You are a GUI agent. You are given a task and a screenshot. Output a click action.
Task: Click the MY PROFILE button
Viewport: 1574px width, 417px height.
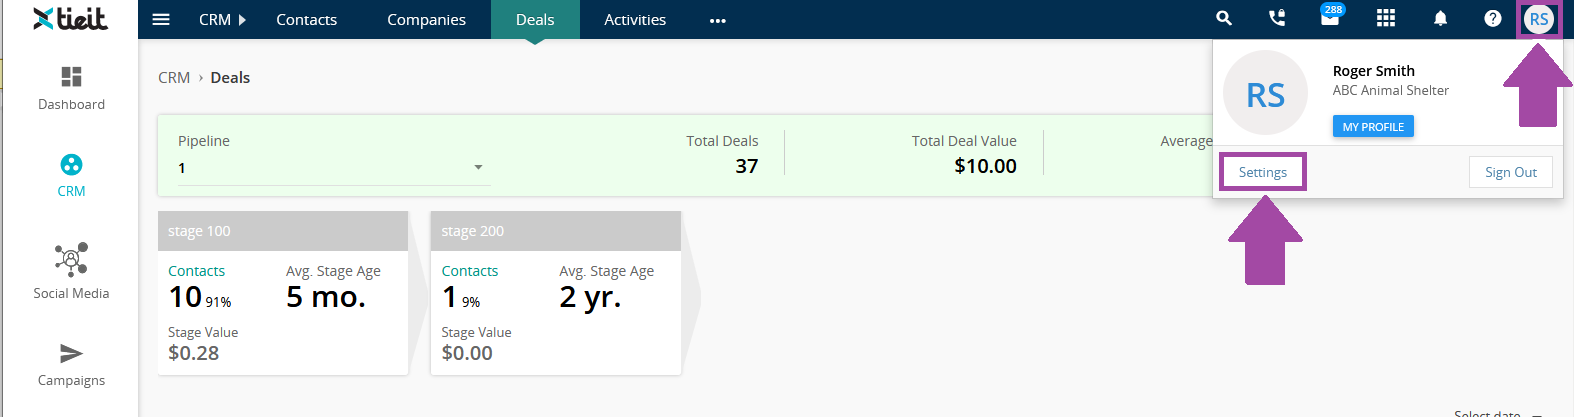pyautogui.click(x=1373, y=127)
